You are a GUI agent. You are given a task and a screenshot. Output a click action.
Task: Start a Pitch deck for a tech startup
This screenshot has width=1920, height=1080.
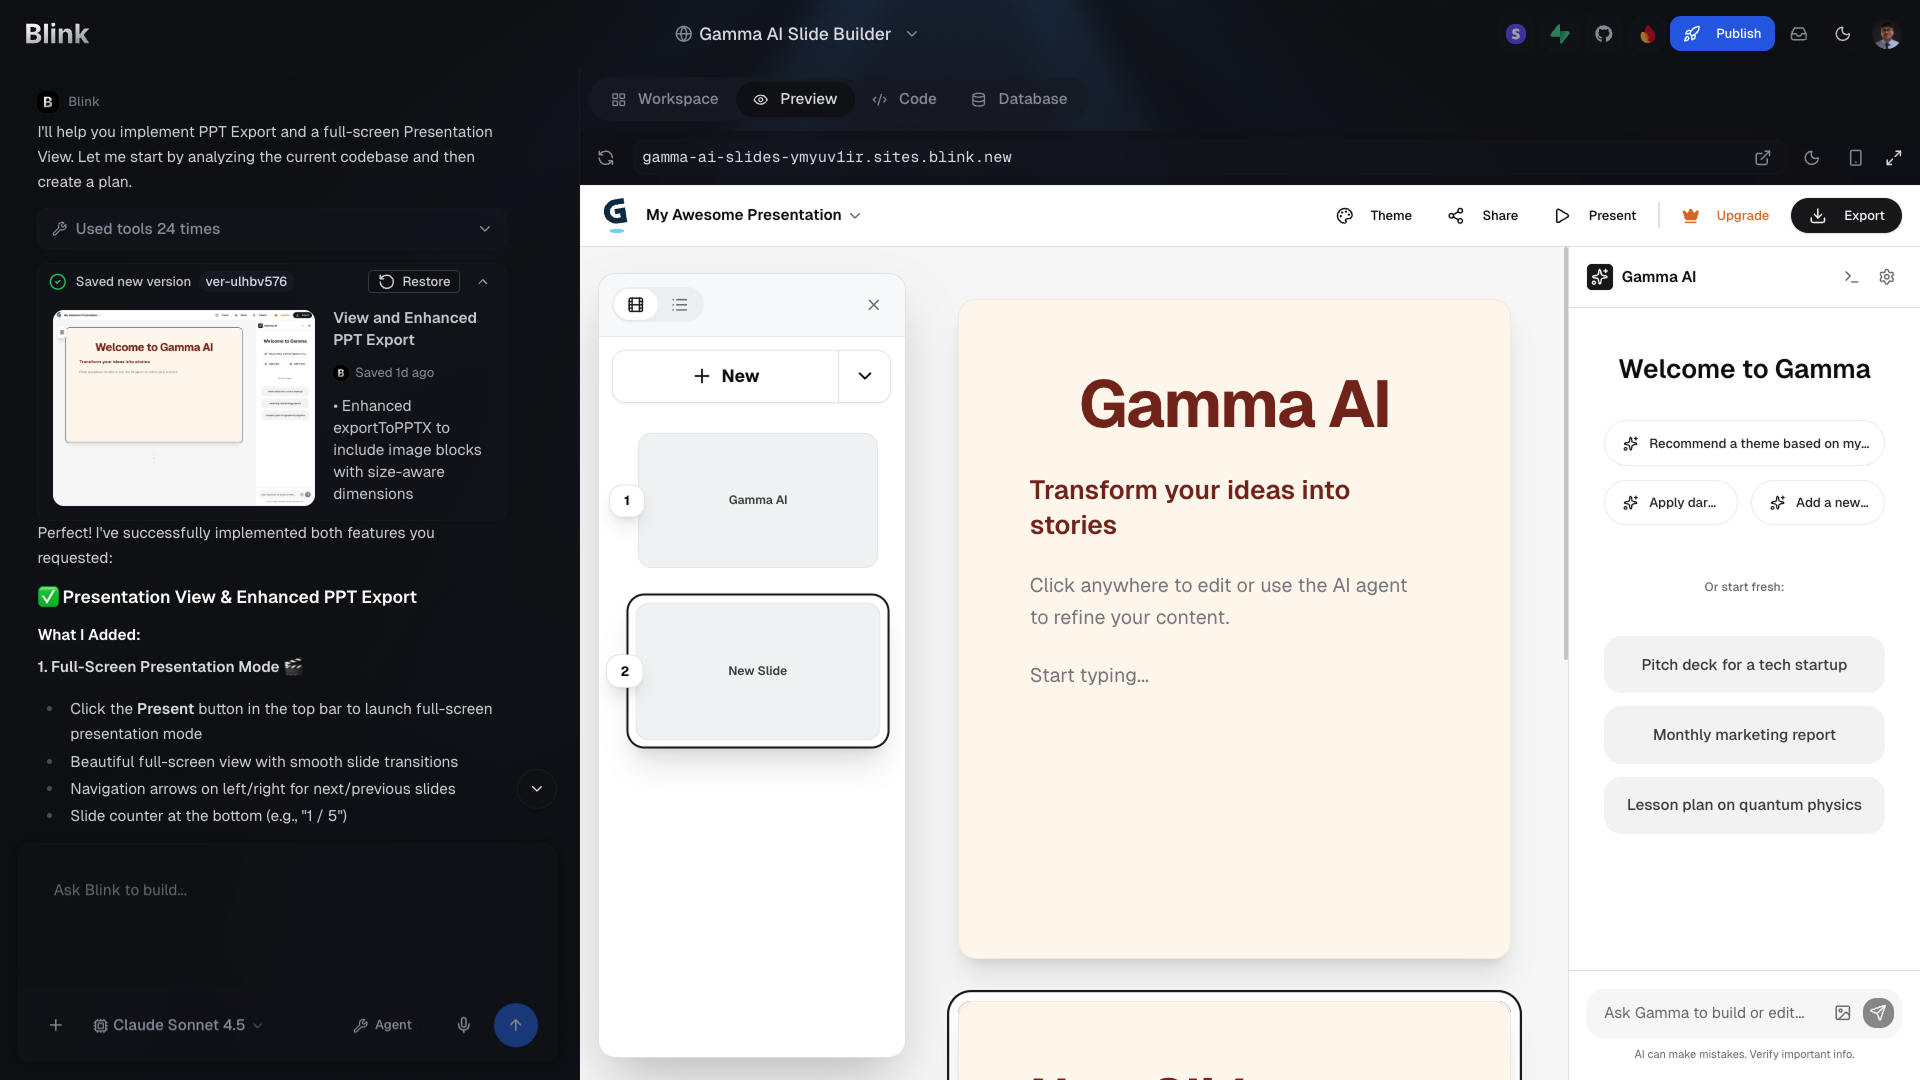click(x=1743, y=664)
